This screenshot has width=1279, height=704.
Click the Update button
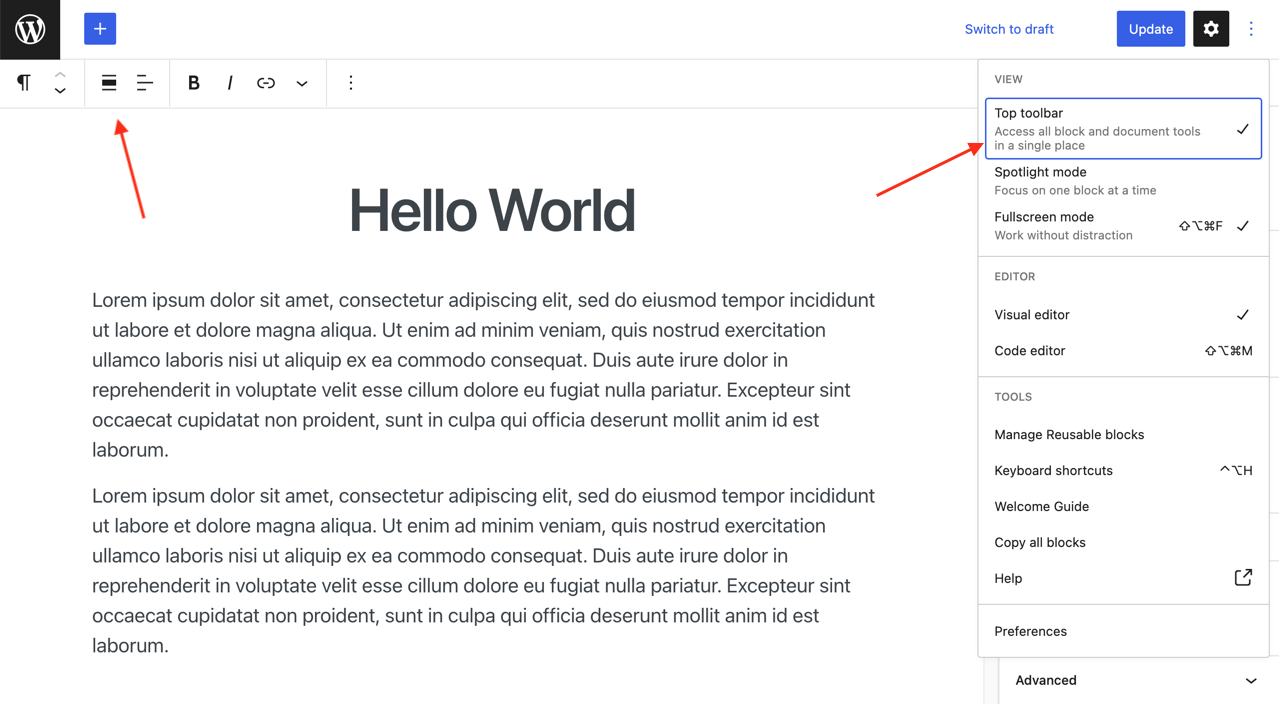(x=1150, y=28)
